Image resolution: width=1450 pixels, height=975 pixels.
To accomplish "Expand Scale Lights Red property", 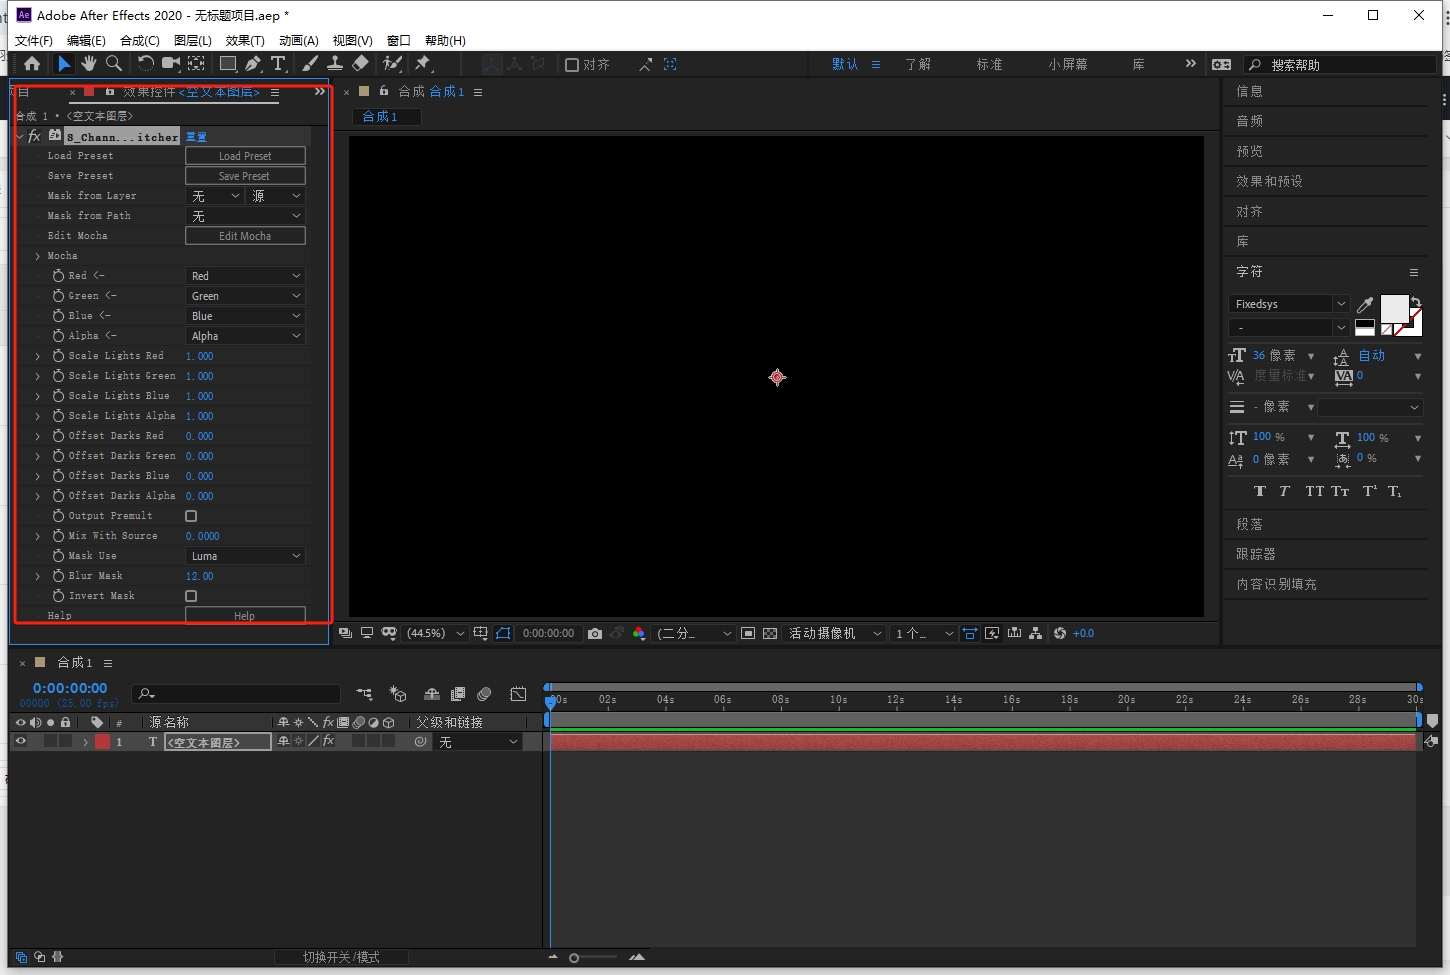I will [38, 356].
